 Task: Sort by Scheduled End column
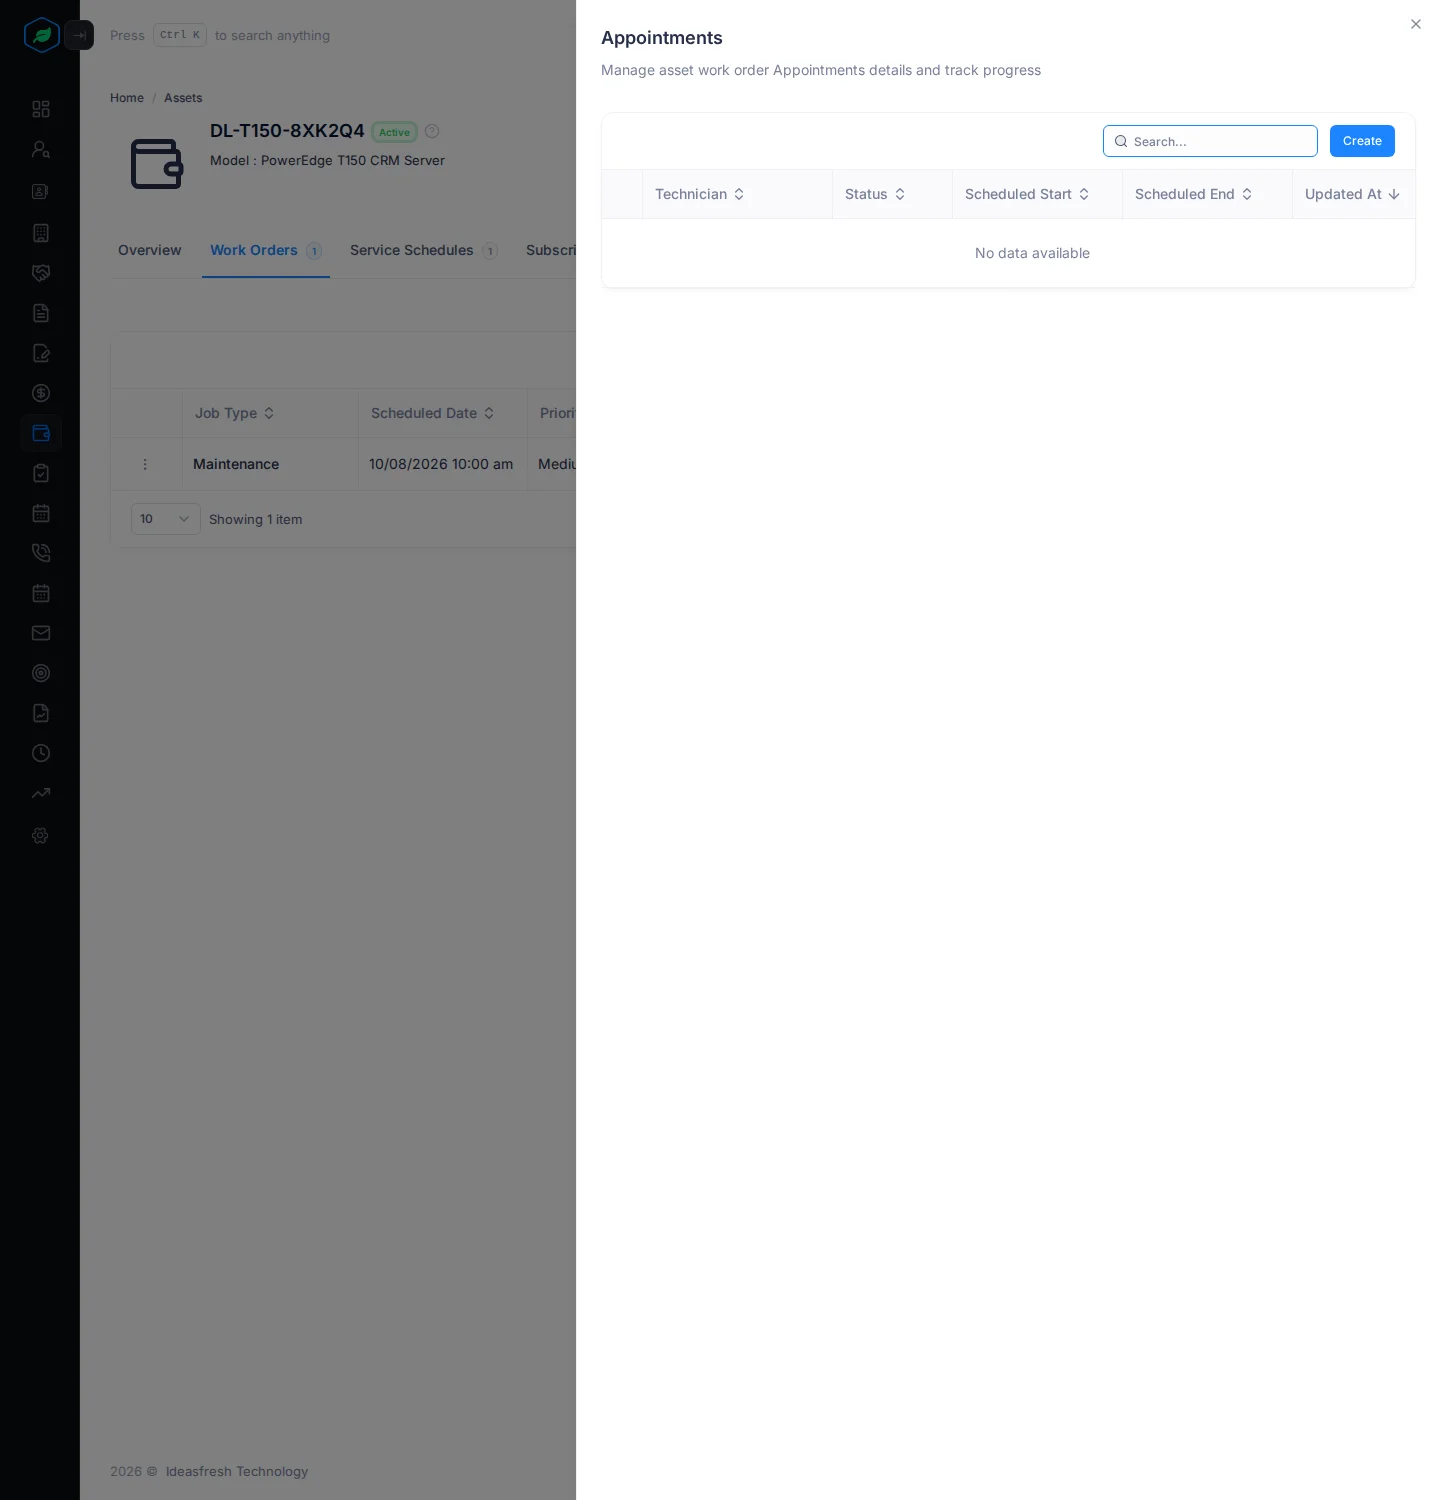pyautogui.click(x=1194, y=194)
